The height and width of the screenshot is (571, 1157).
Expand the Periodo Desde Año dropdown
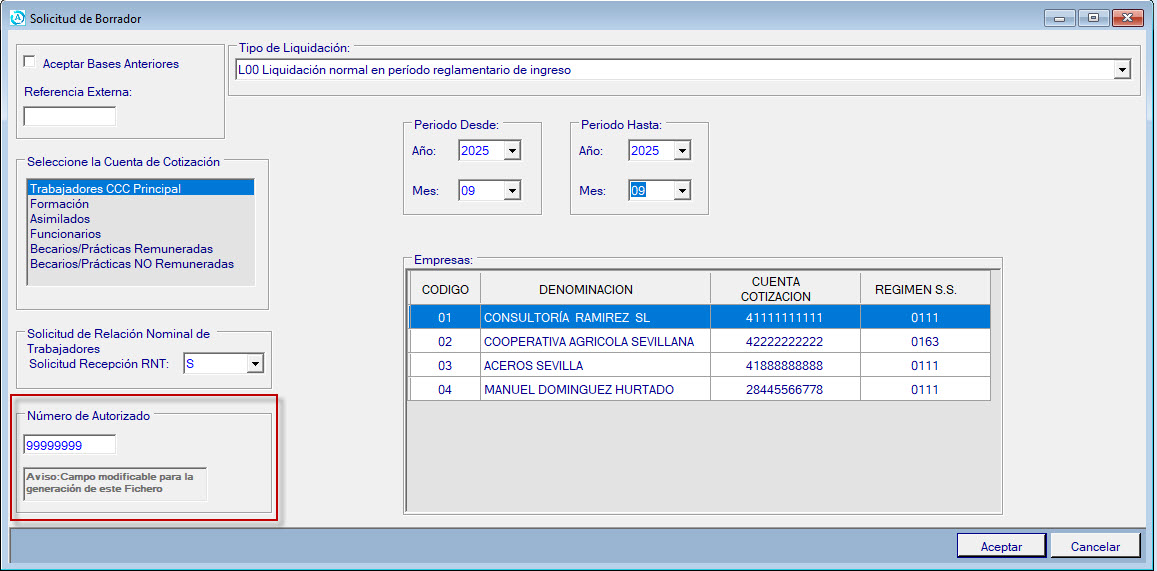tap(512, 151)
